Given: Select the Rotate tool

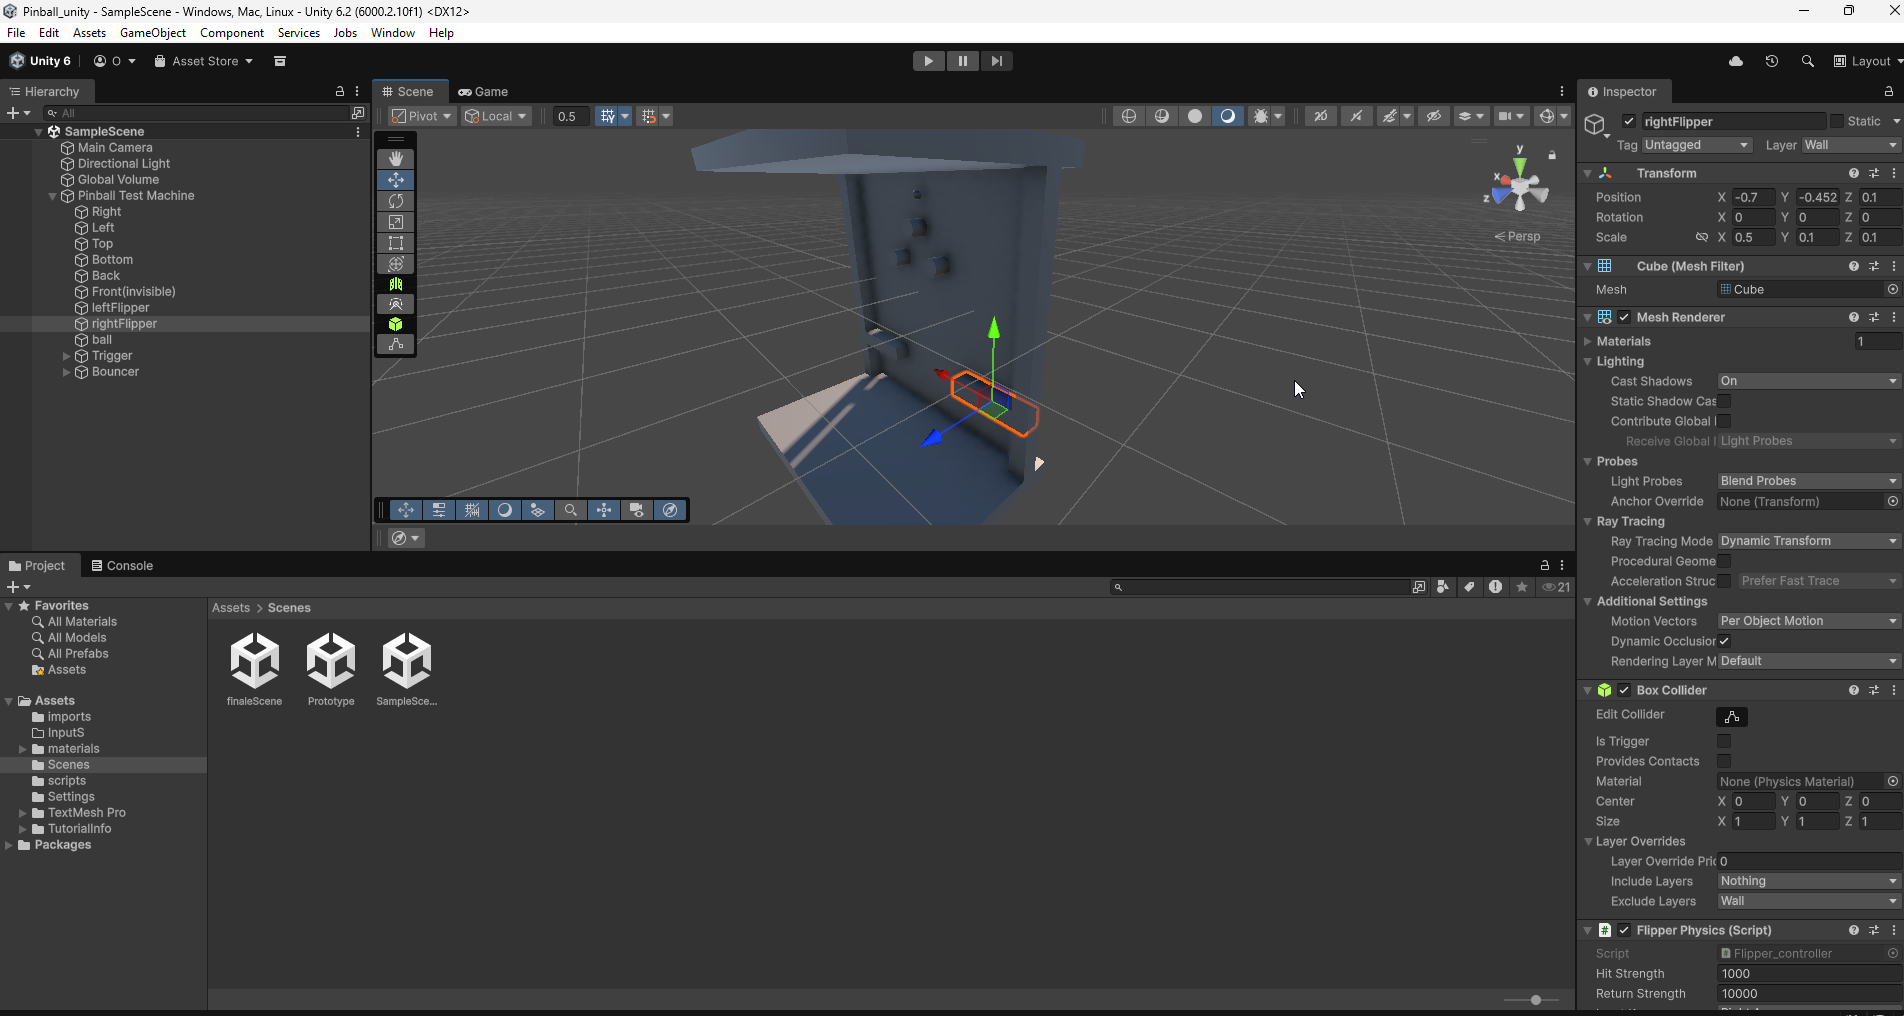Looking at the screenshot, I should click(395, 201).
